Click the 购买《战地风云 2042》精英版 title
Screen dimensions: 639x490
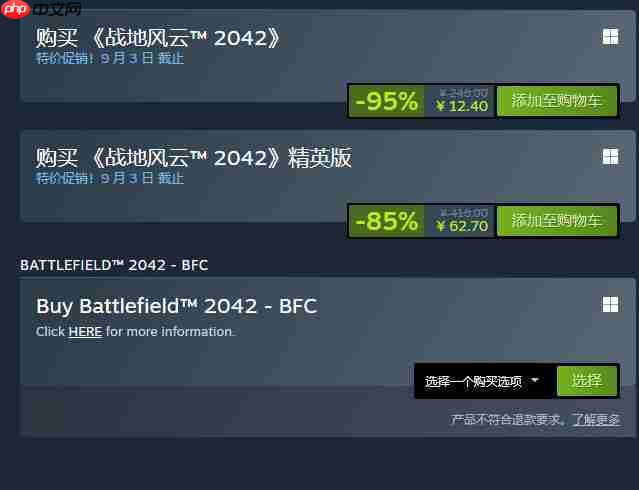[x=194, y=157]
